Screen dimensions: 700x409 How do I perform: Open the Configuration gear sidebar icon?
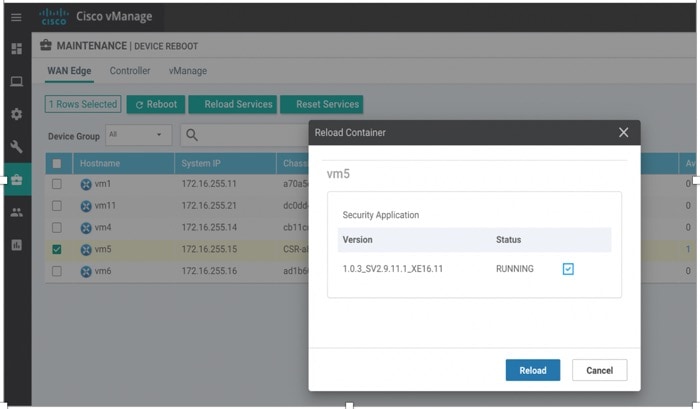point(17,114)
